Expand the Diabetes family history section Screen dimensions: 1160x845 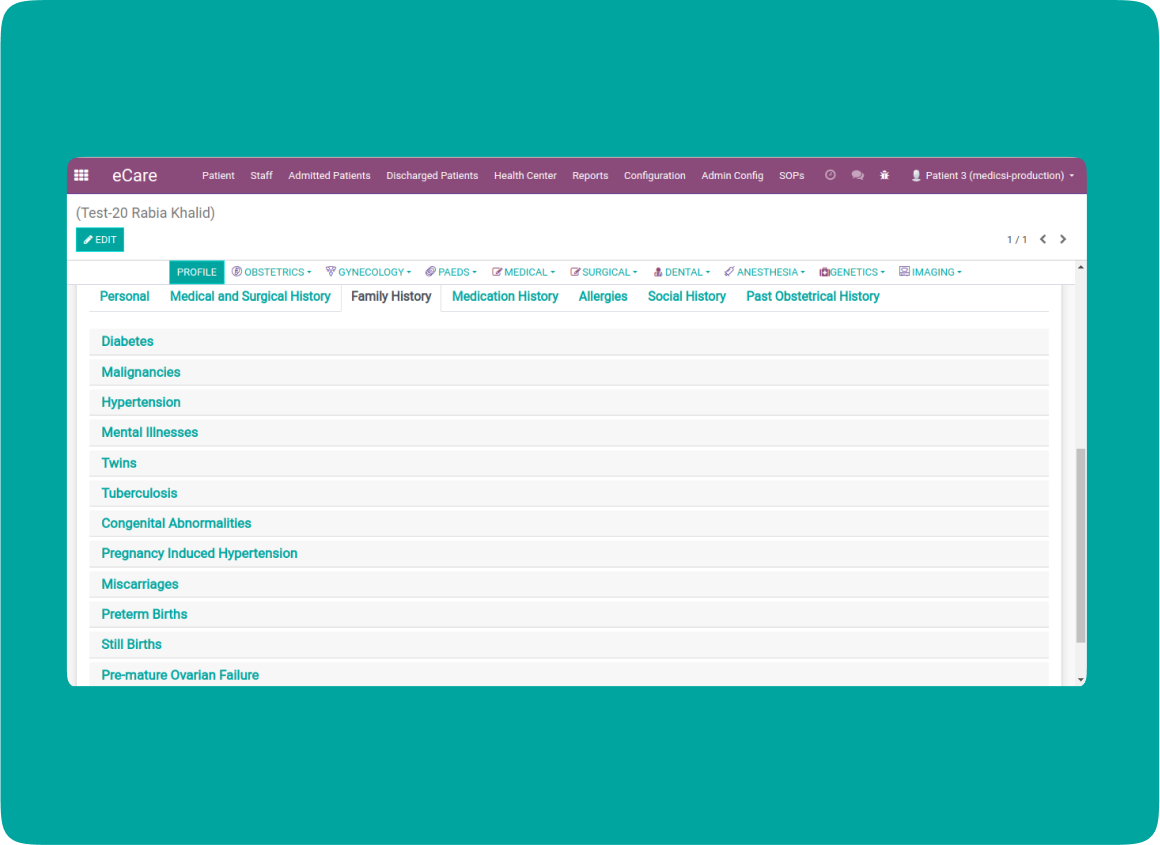(128, 341)
